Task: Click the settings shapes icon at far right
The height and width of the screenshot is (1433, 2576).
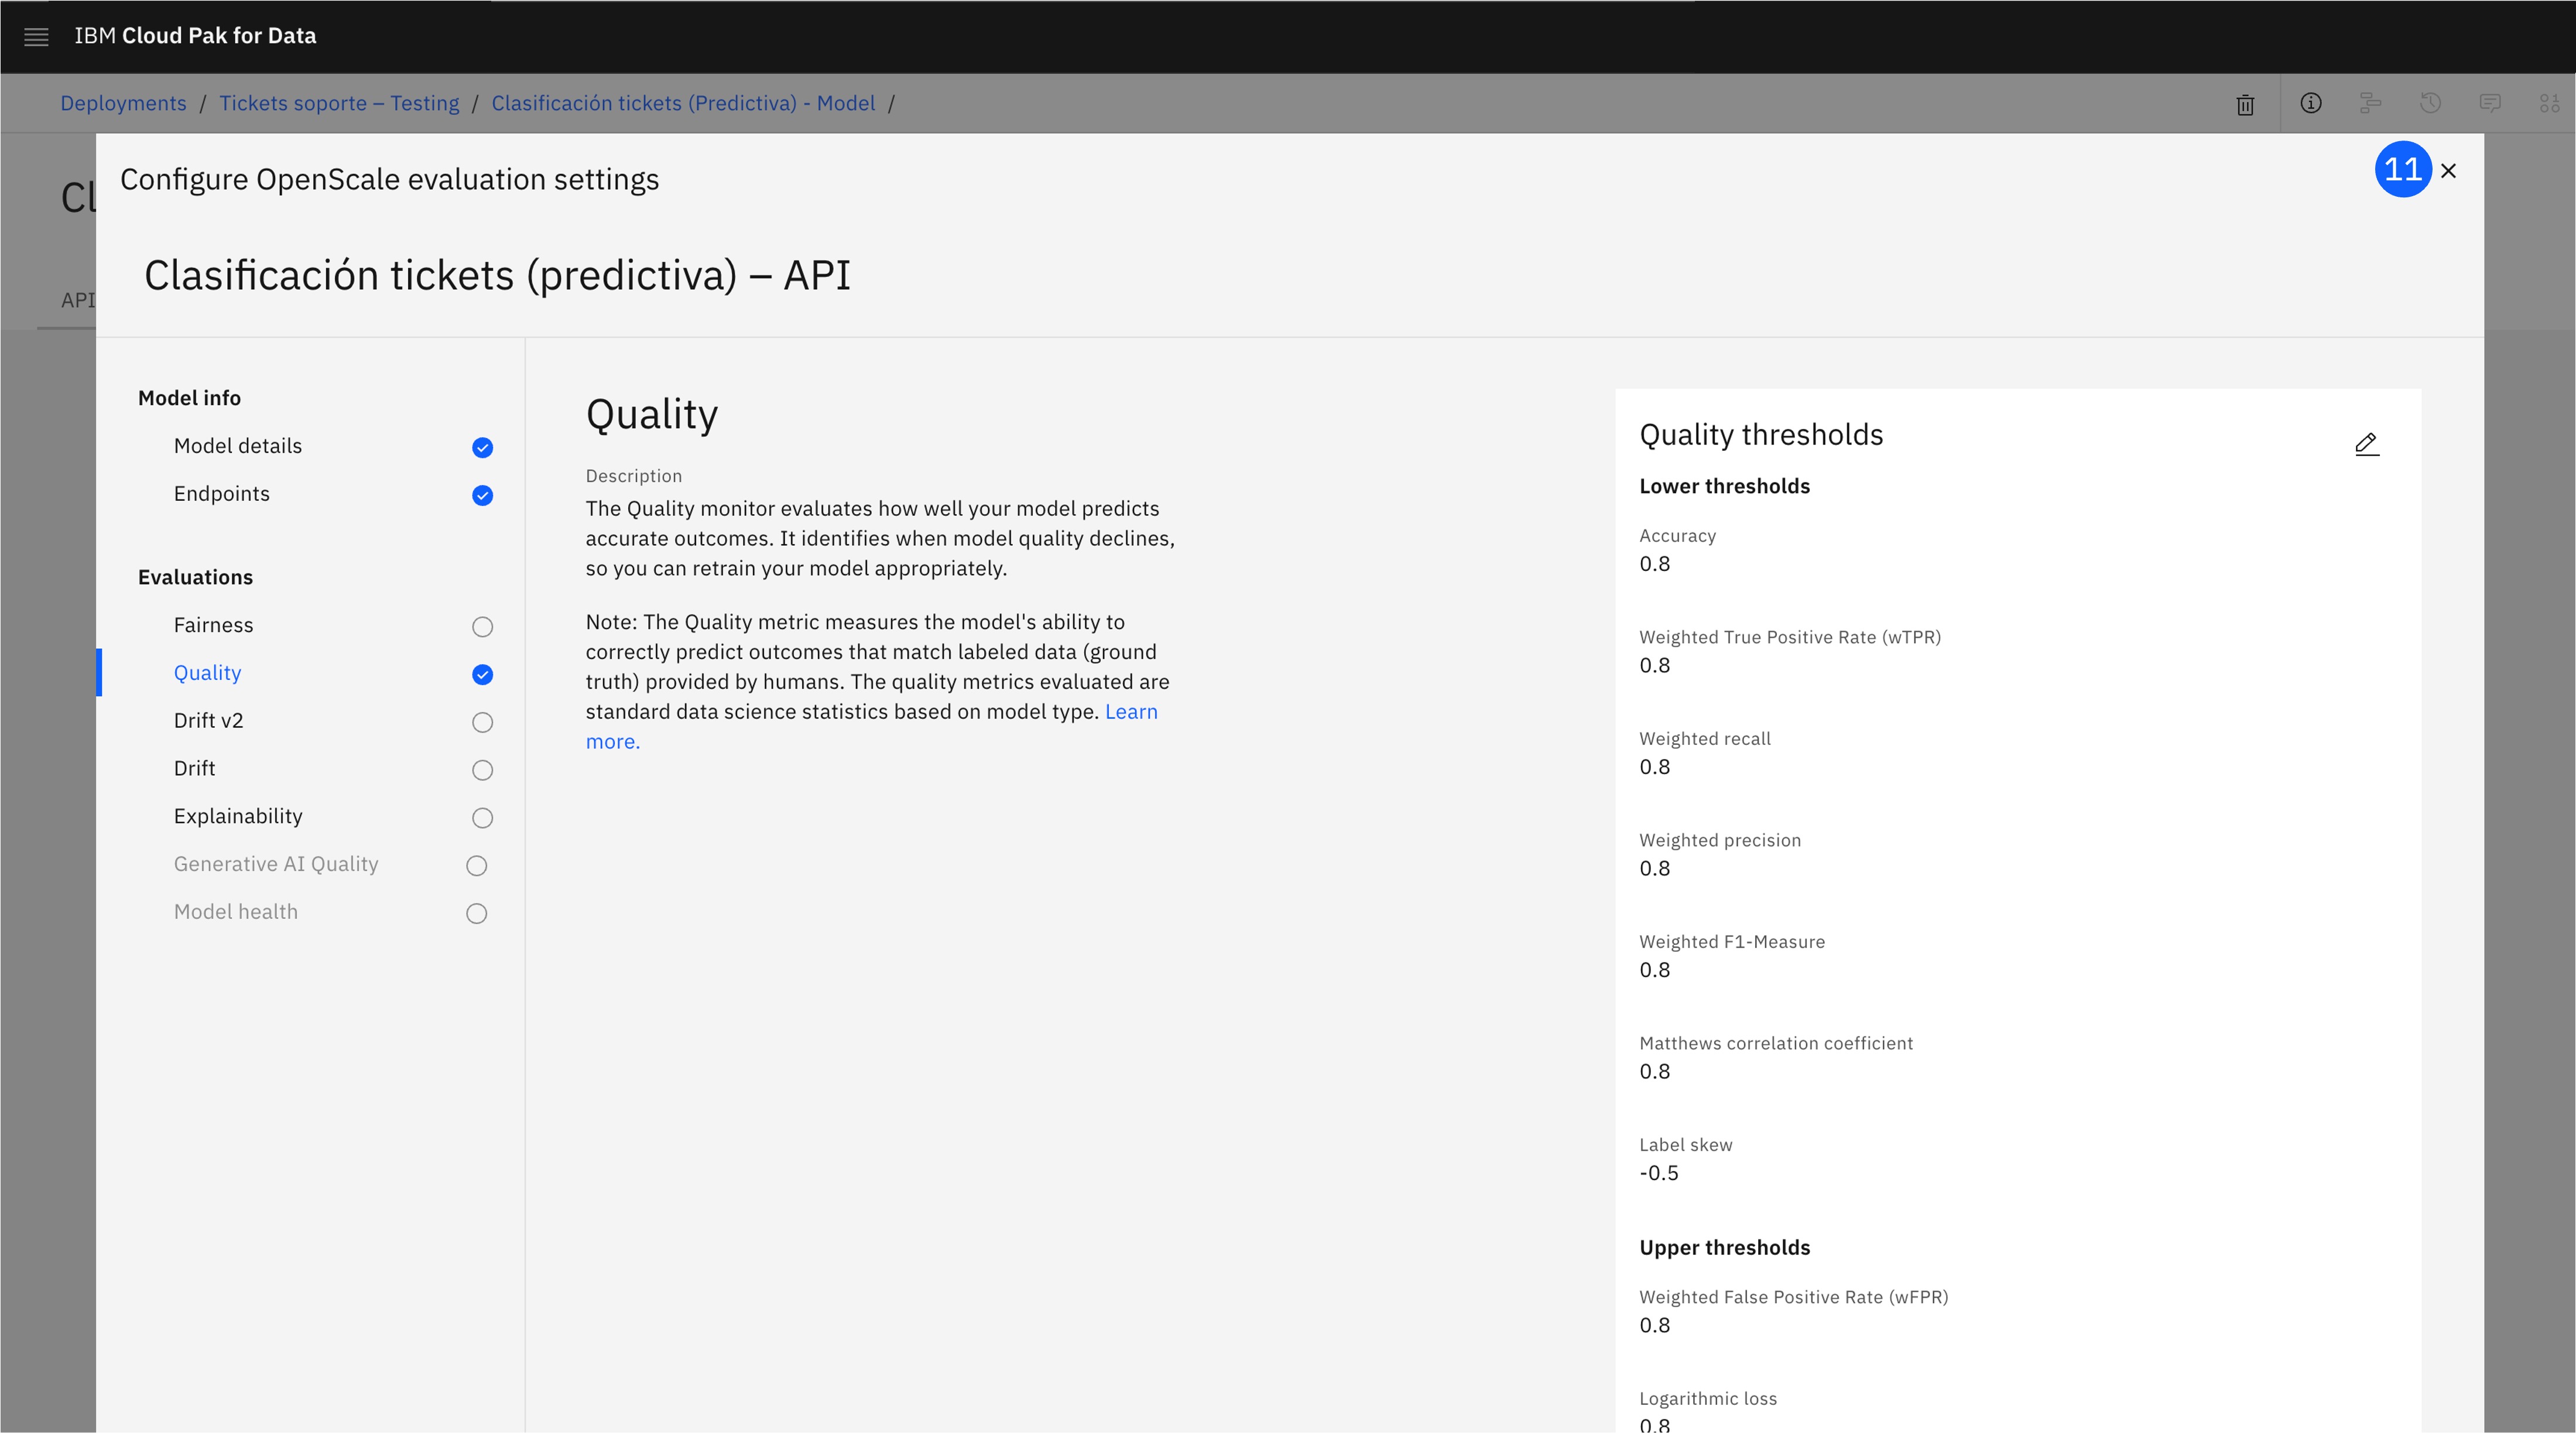Action: (2549, 103)
